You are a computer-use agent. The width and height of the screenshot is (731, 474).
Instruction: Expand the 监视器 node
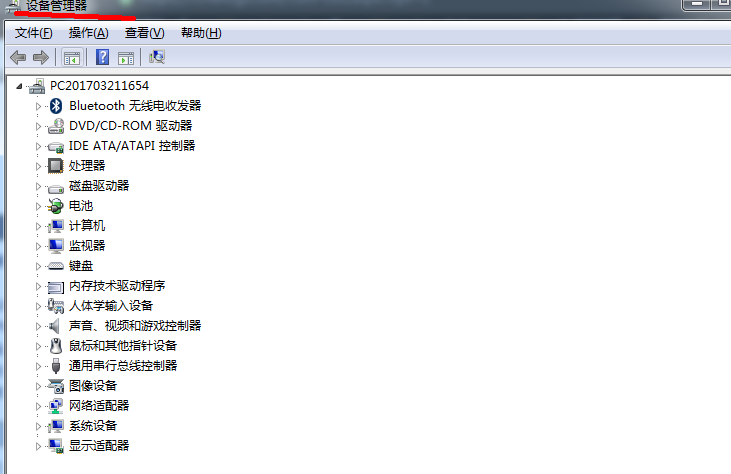coord(38,247)
